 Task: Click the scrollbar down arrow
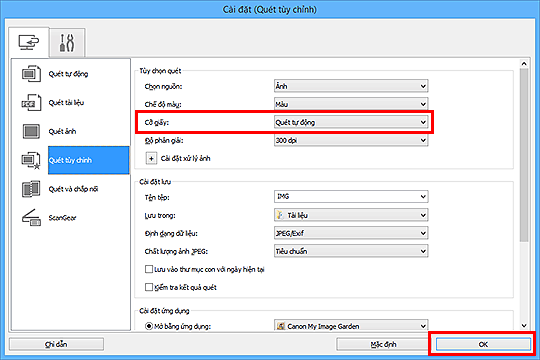(x=524, y=326)
